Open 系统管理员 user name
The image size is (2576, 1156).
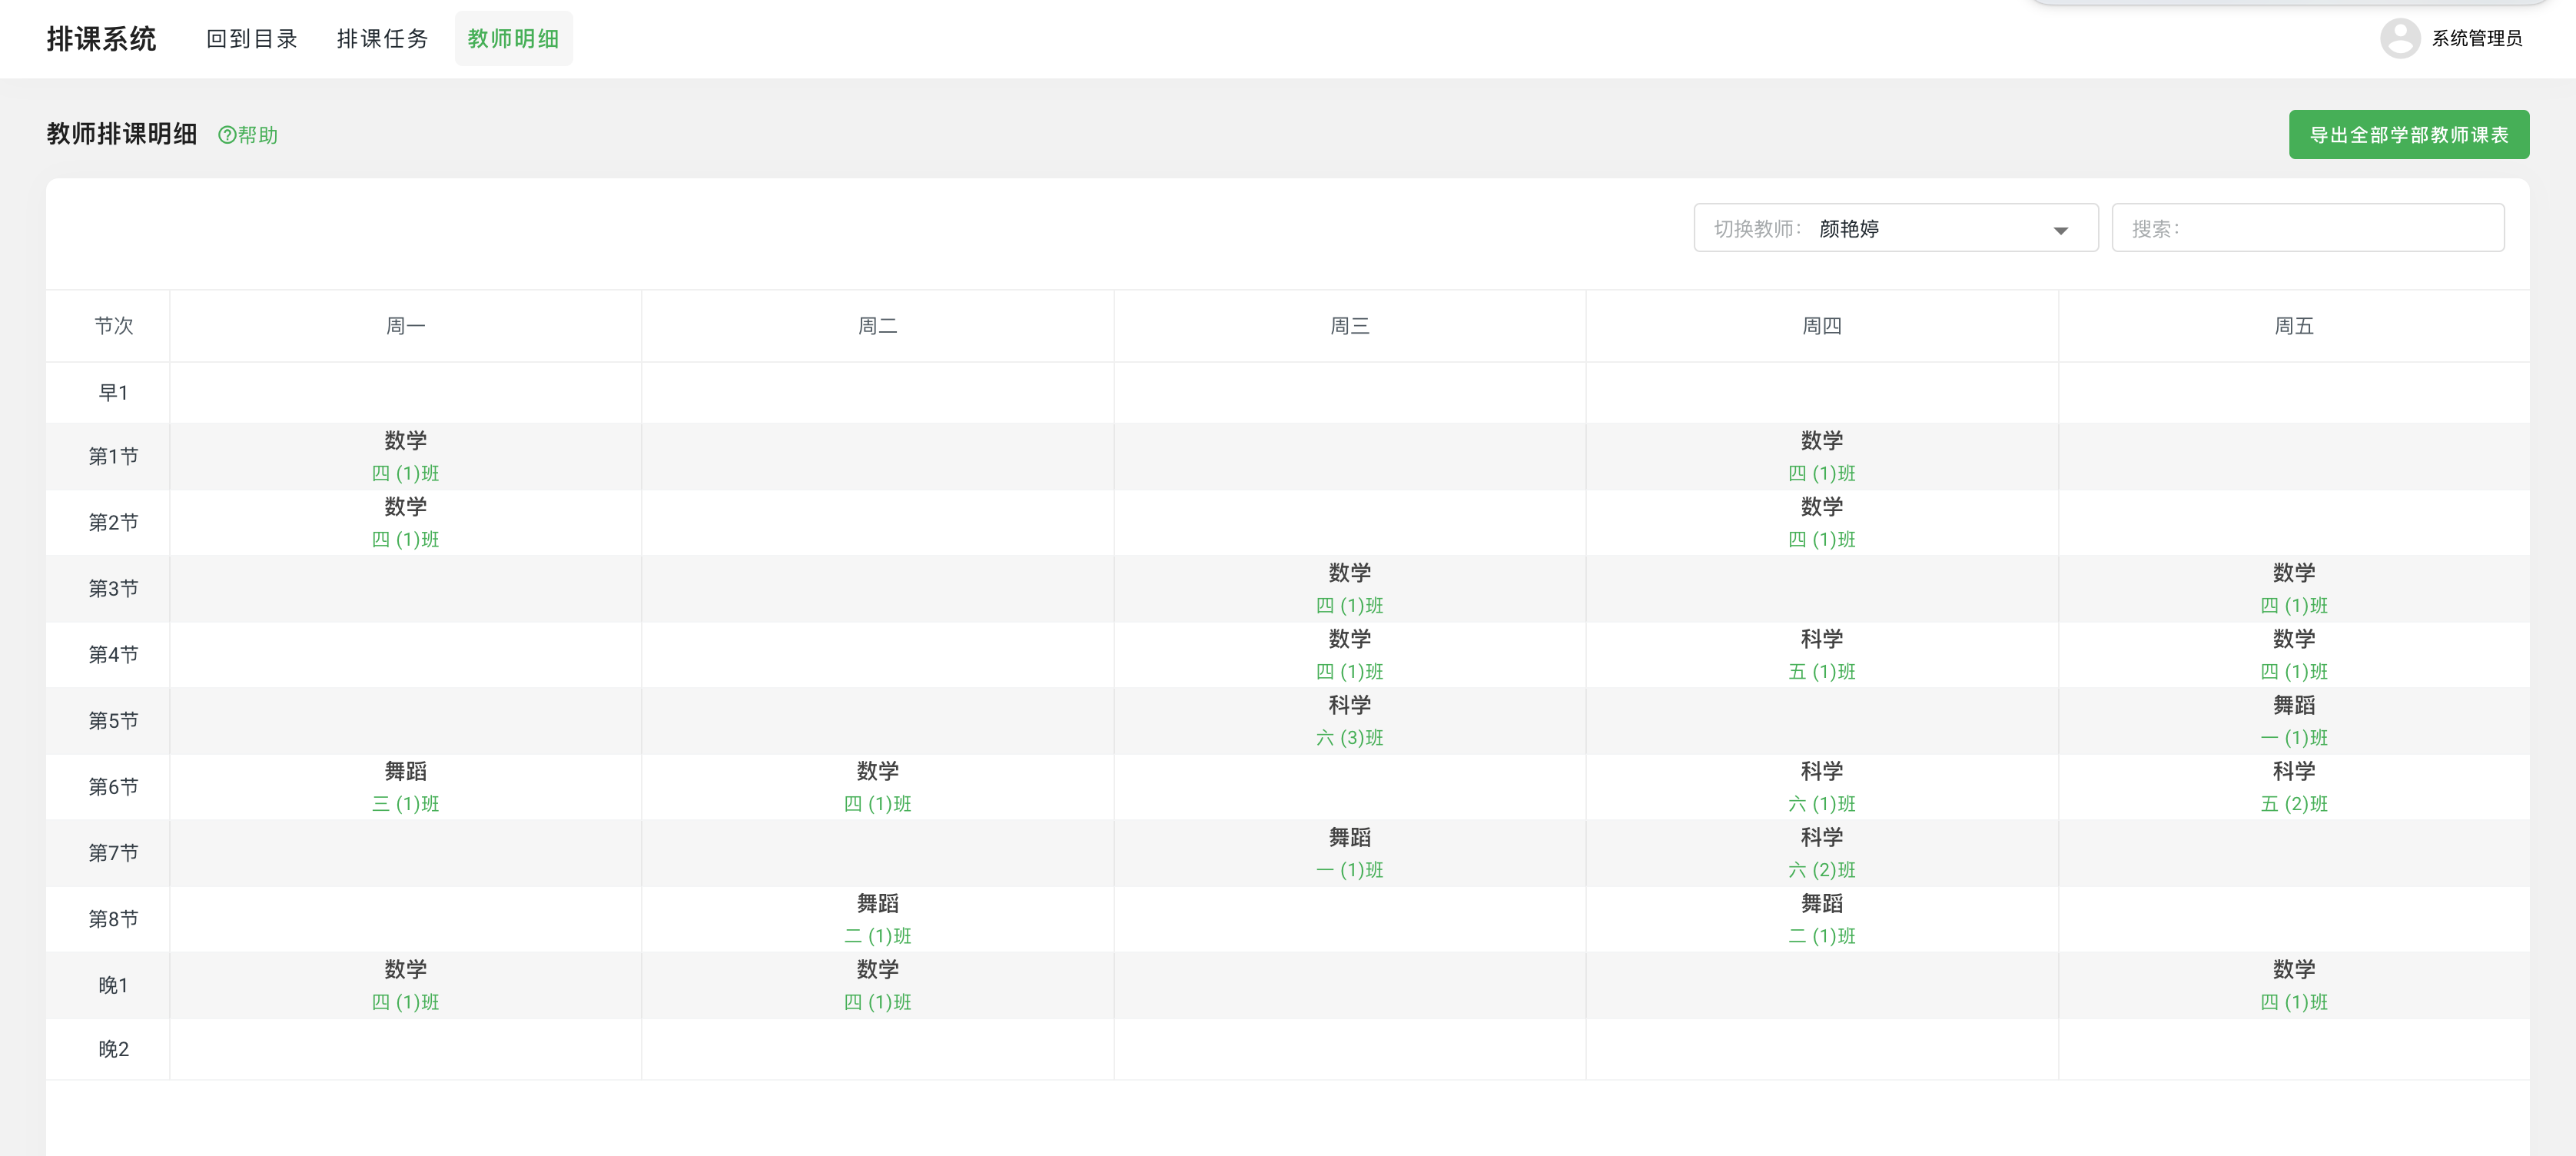[x=2476, y=38]
